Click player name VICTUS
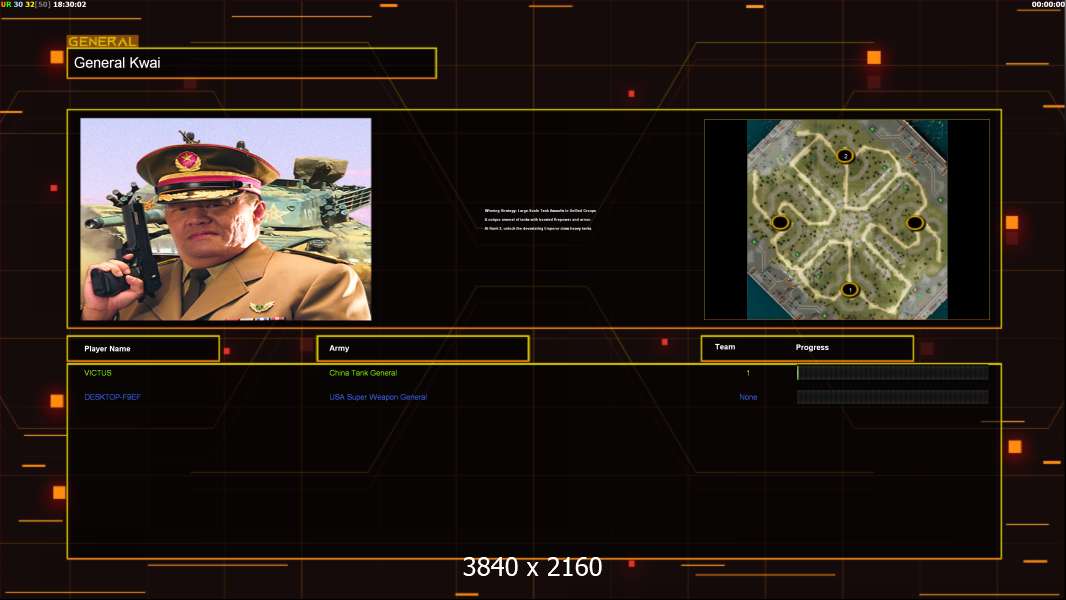This screenshot has height=600, width=1066. 98,373
